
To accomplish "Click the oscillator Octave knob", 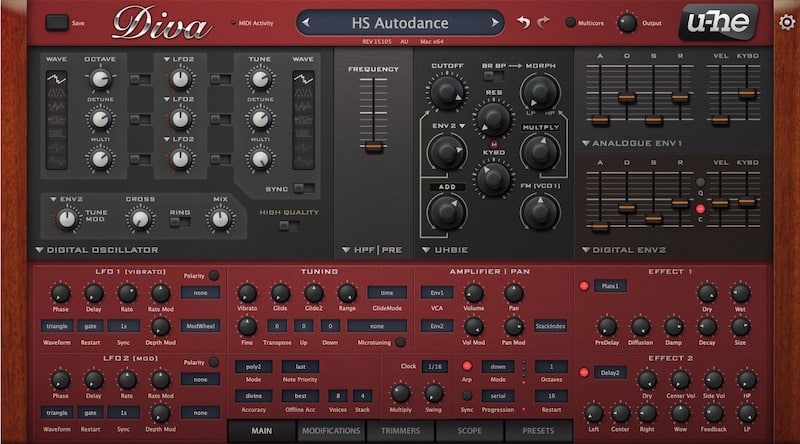I will click(x=100, y=80).
